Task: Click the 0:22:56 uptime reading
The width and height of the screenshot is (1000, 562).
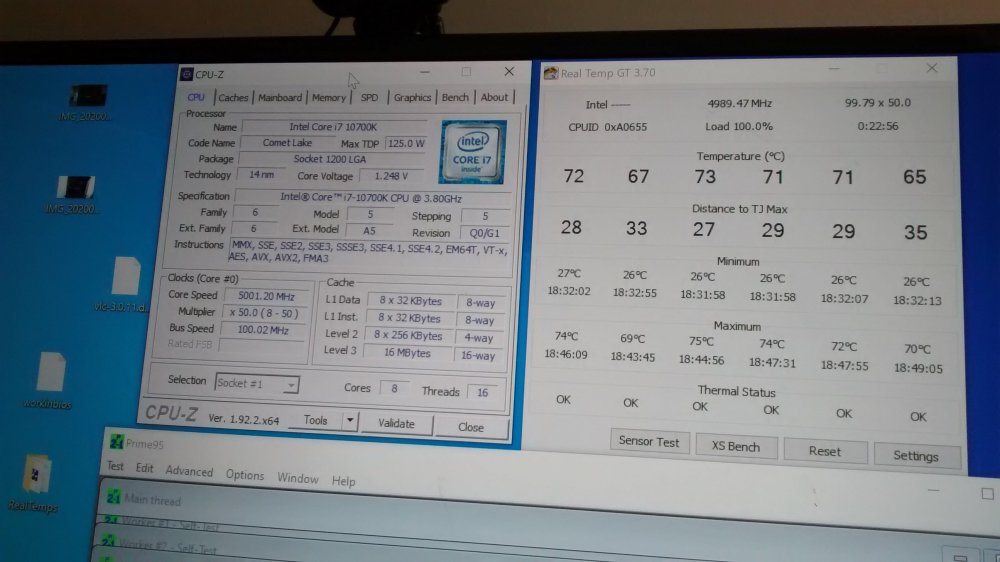Action: click(878, 126)
